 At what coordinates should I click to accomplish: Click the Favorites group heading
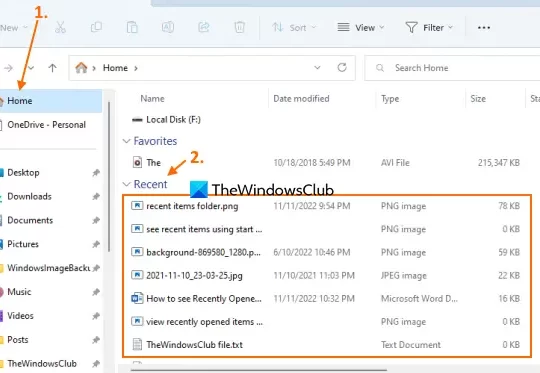[x=155, y=141]
